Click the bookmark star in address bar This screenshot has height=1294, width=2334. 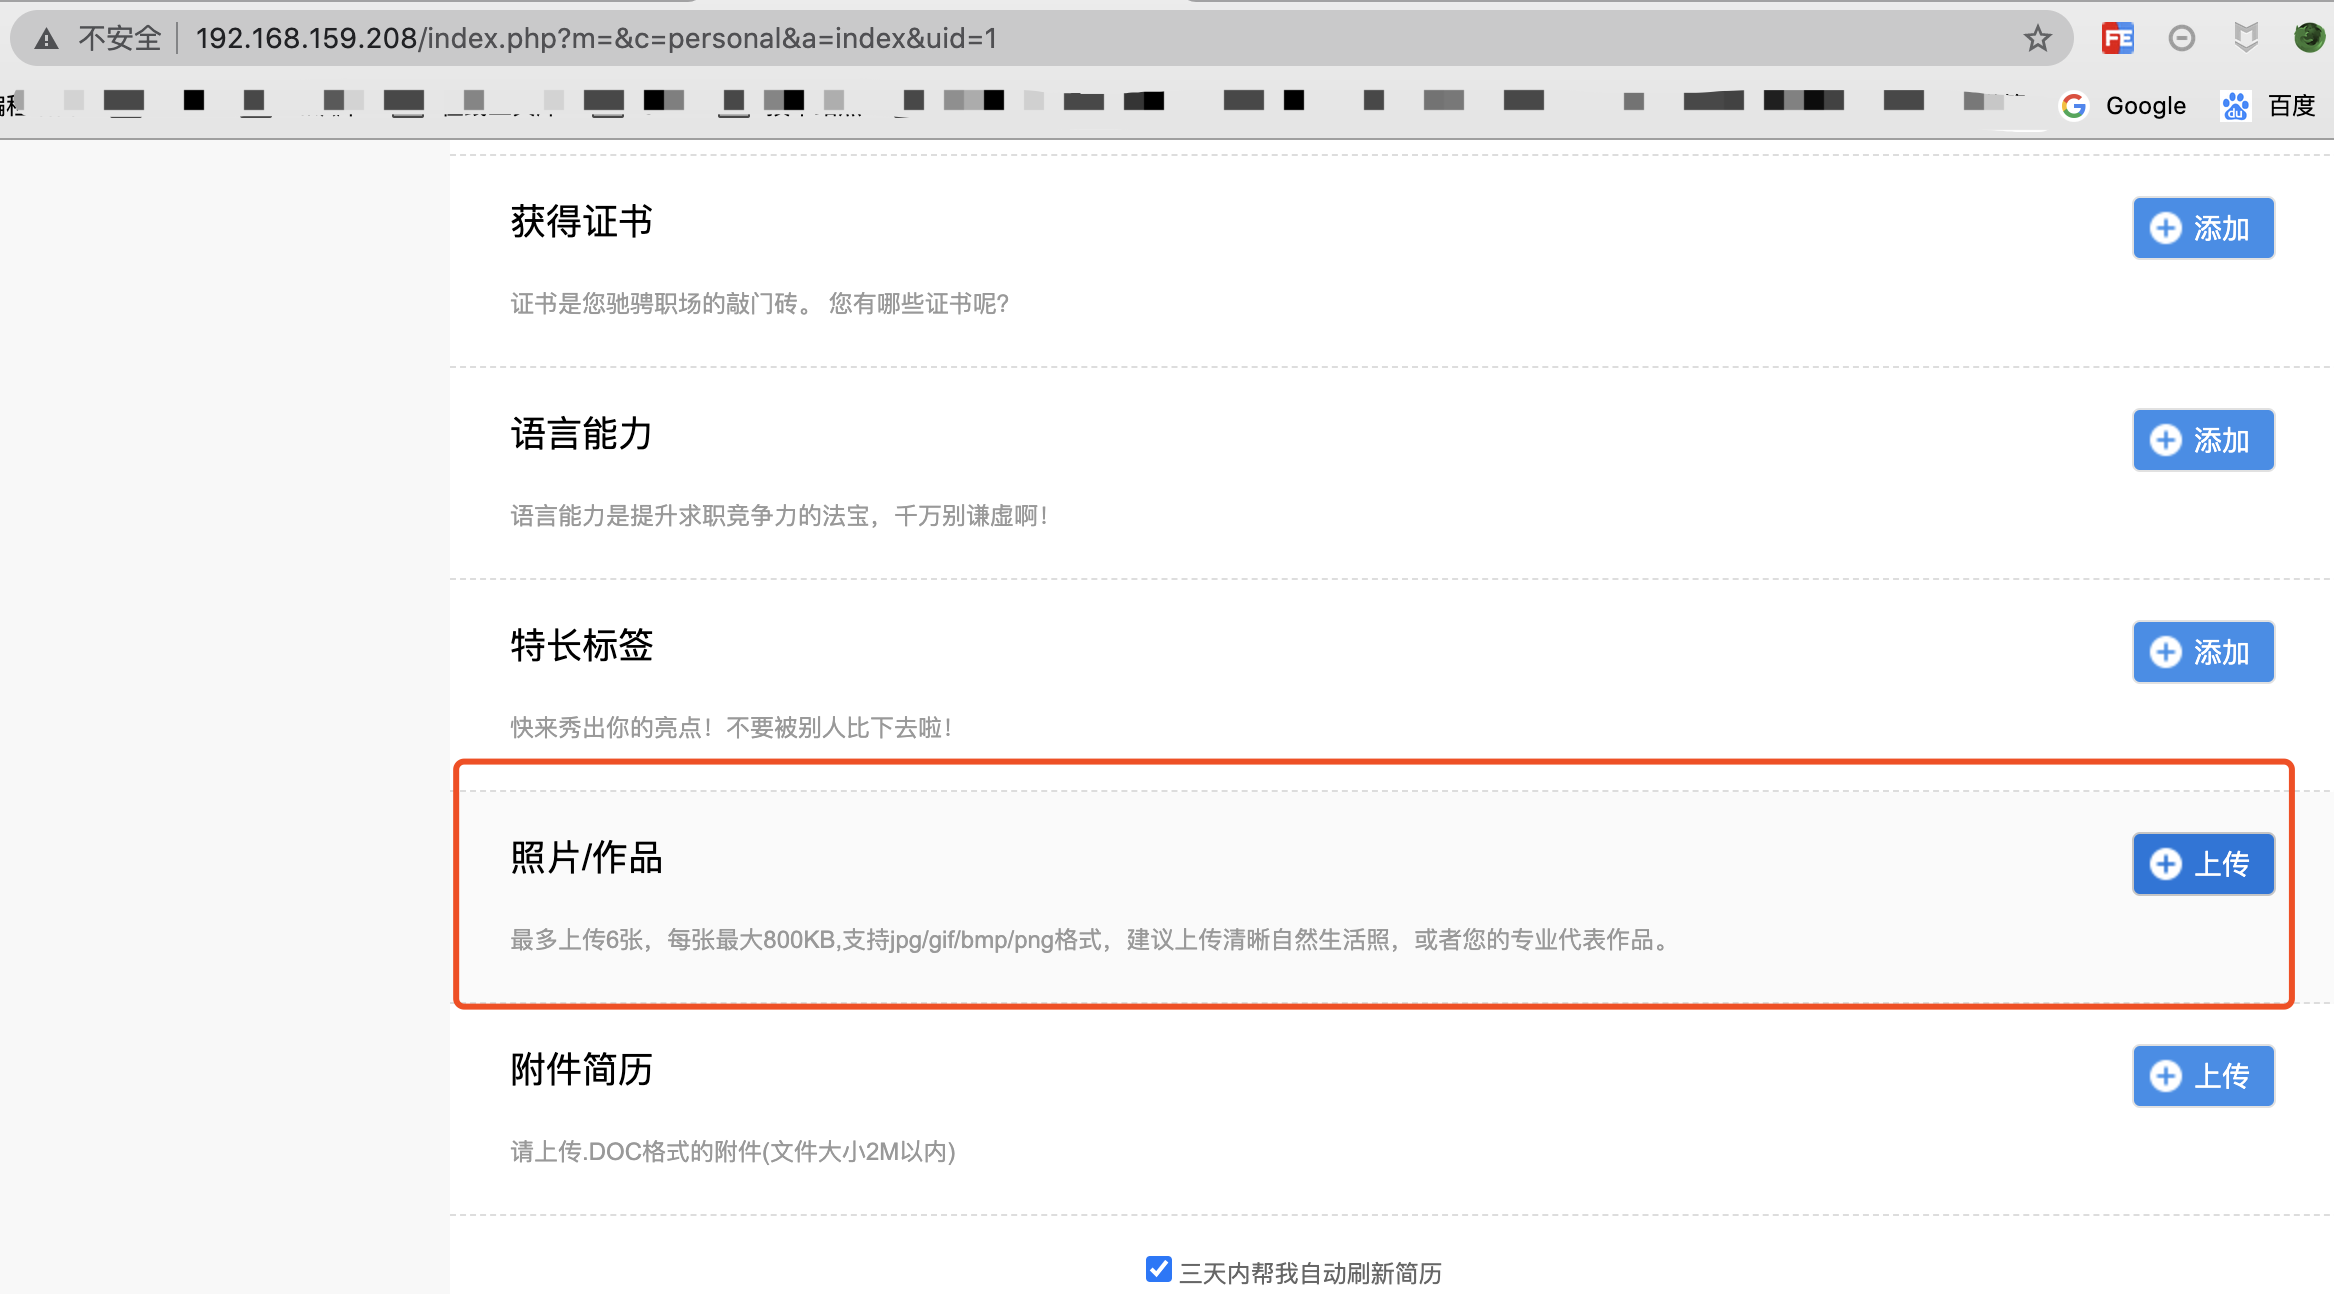coord(2037,39)
